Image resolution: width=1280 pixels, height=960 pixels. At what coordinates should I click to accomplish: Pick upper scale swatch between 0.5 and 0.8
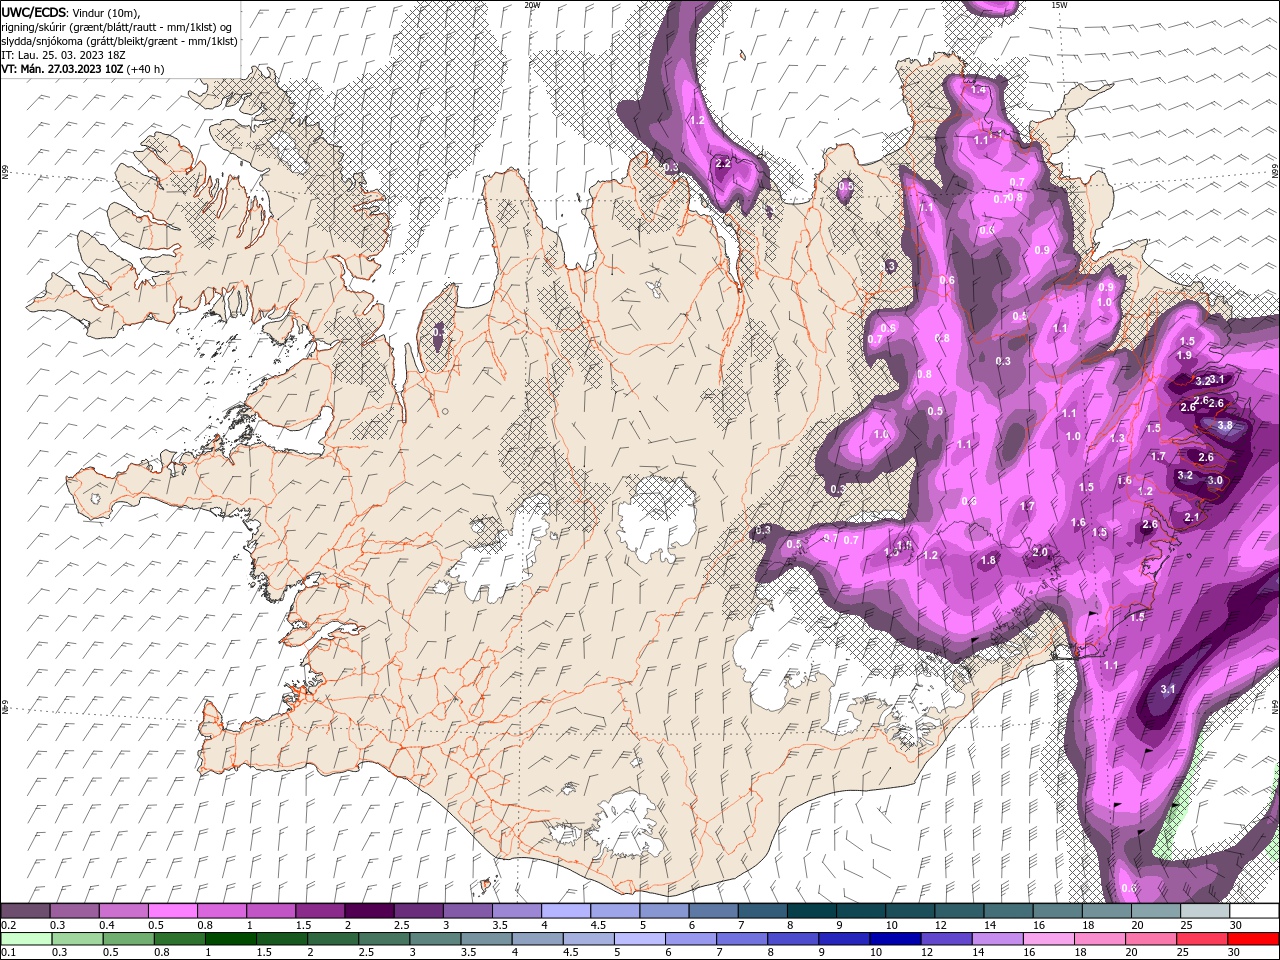click(172, 911)
